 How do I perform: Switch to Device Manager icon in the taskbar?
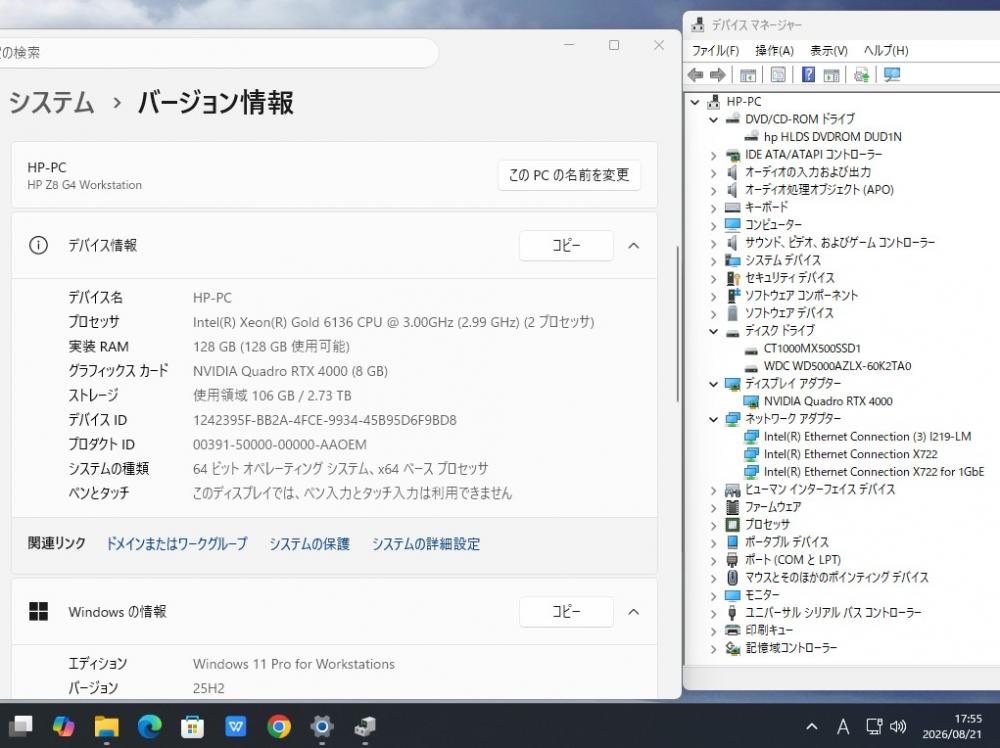tap(365, 726)
